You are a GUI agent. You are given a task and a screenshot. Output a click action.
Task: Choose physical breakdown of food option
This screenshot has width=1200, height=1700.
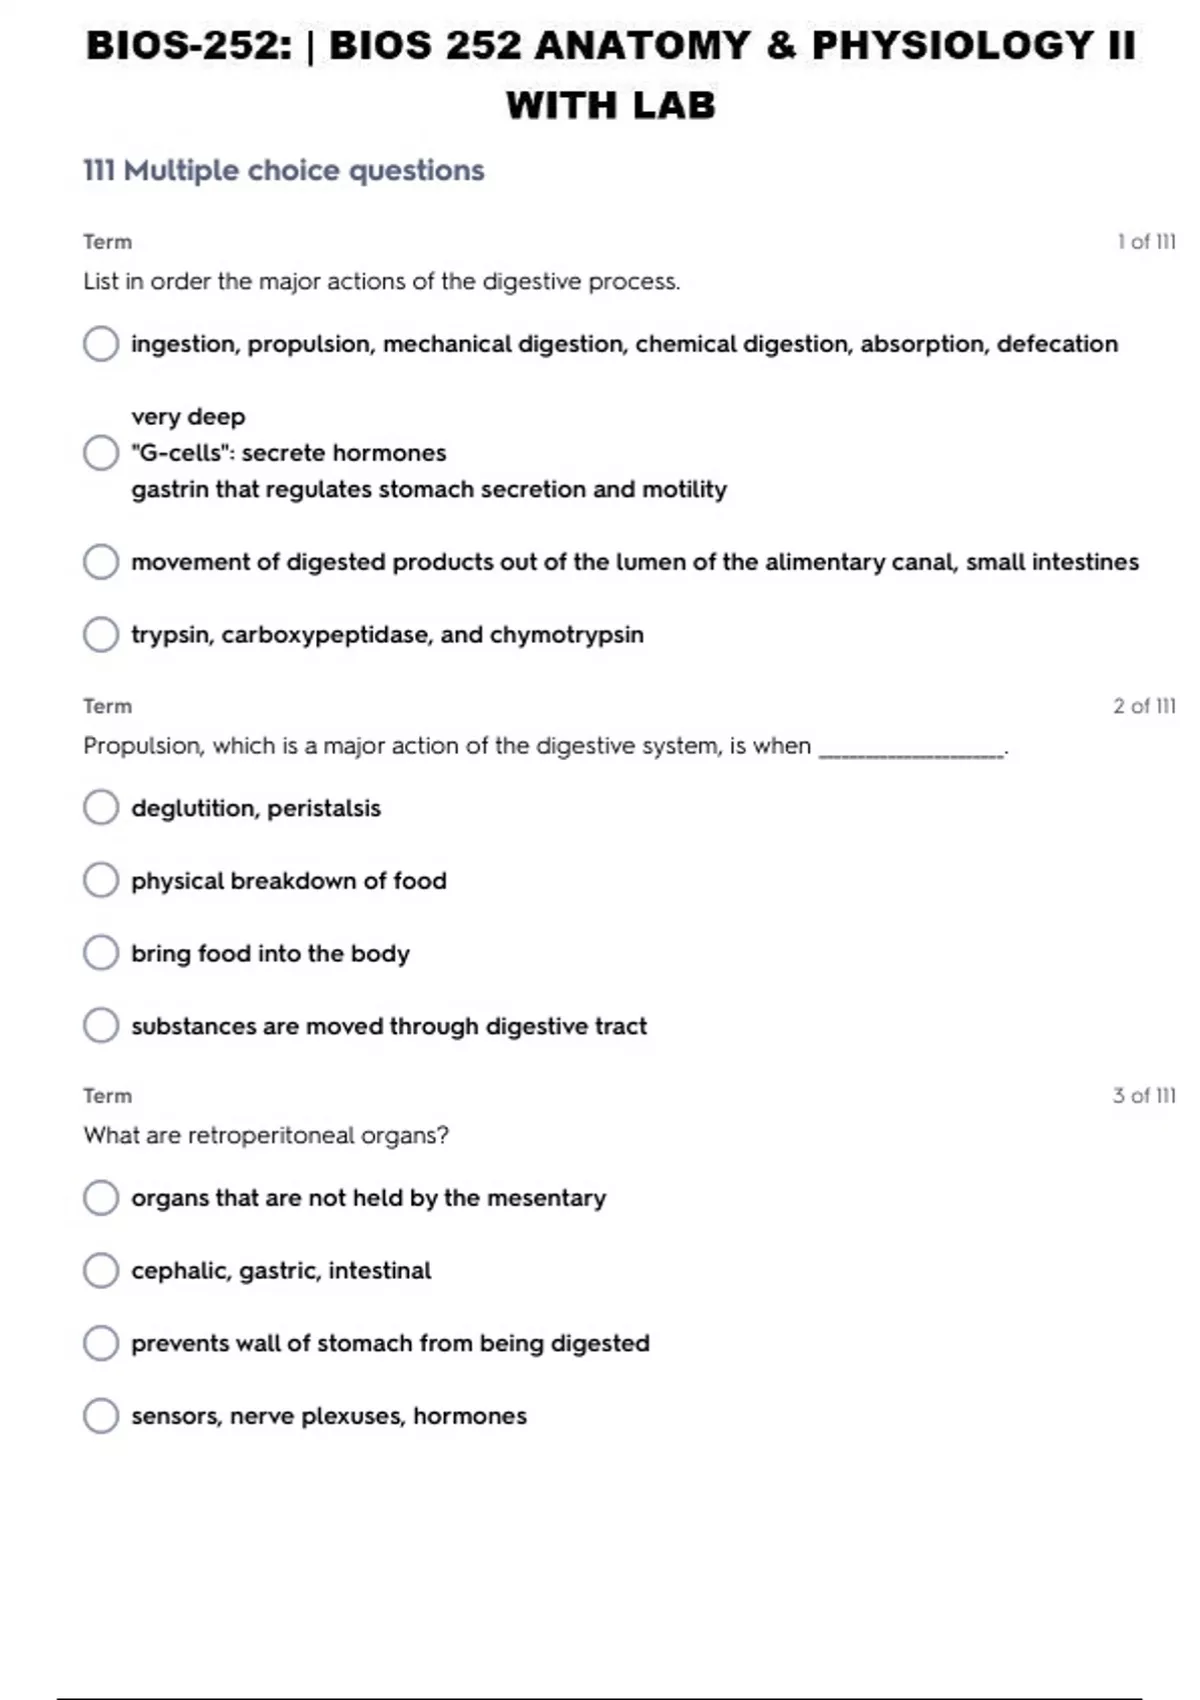coord(101,881)
